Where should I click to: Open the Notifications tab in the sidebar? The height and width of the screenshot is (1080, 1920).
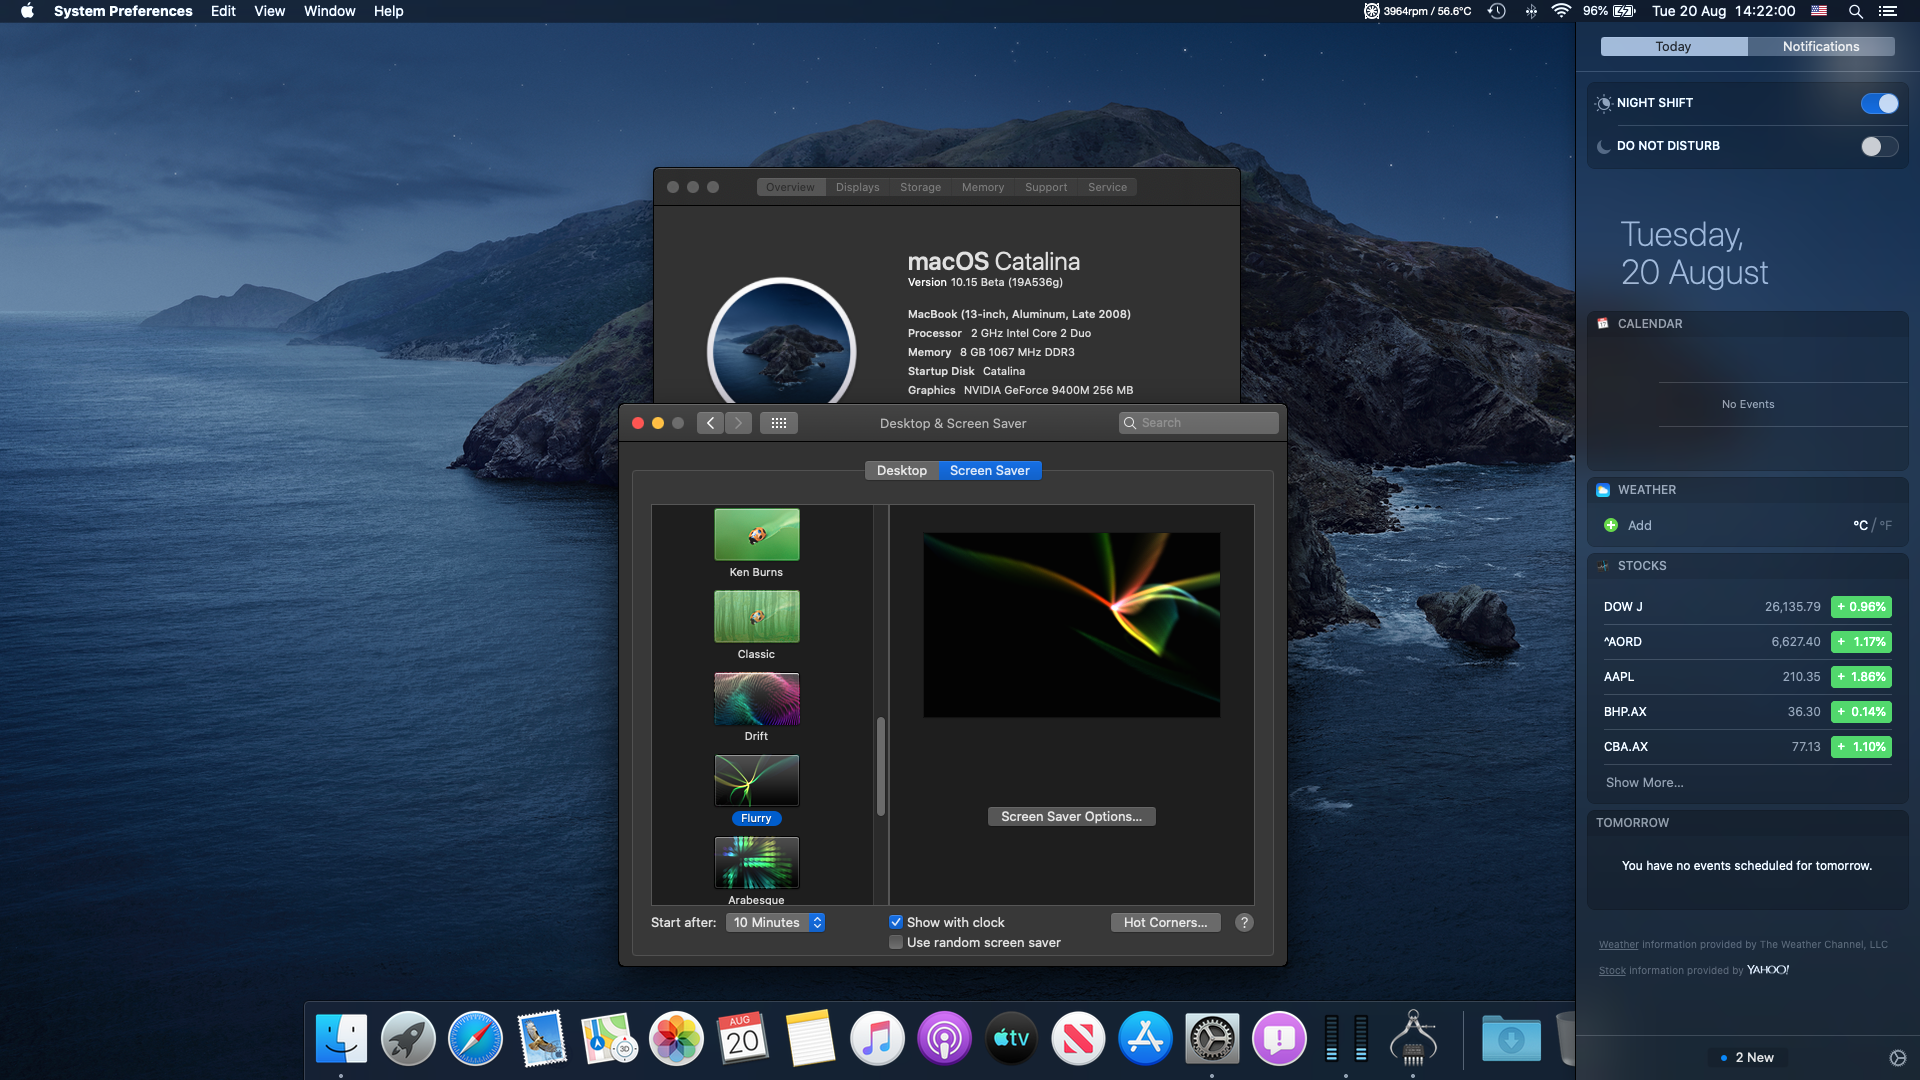click(1820, 46)
